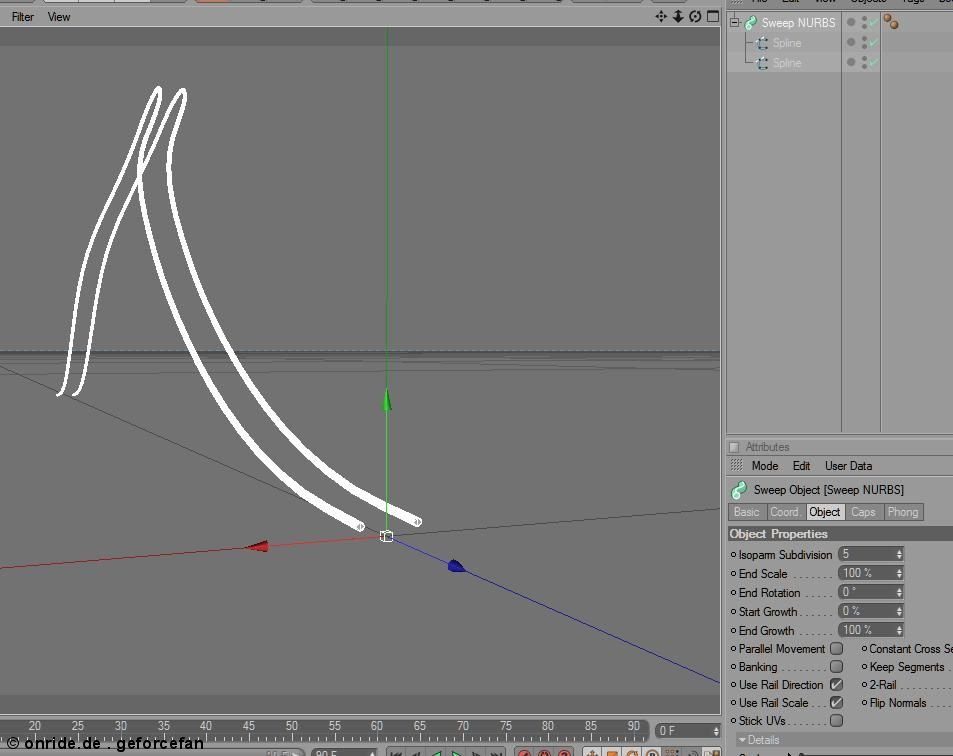953x756 pixels.
Task: Click the Object Properties section header
Action: (841, 534)
